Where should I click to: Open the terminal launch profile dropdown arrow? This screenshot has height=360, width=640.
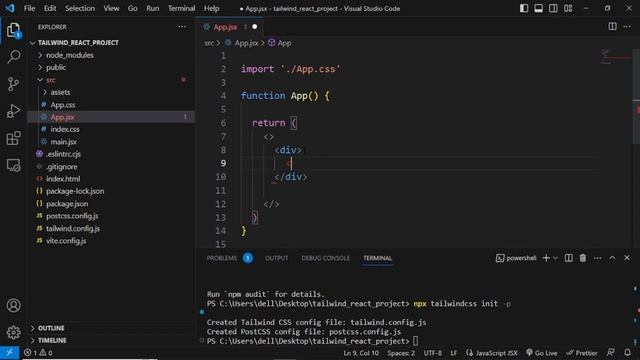(x=555, y=258)
